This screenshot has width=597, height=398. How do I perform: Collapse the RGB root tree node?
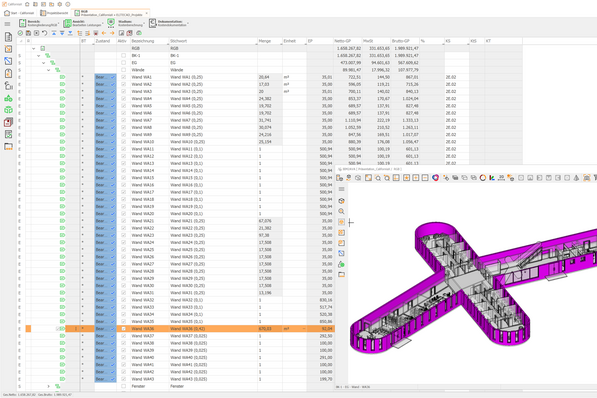tap(34, 48)
